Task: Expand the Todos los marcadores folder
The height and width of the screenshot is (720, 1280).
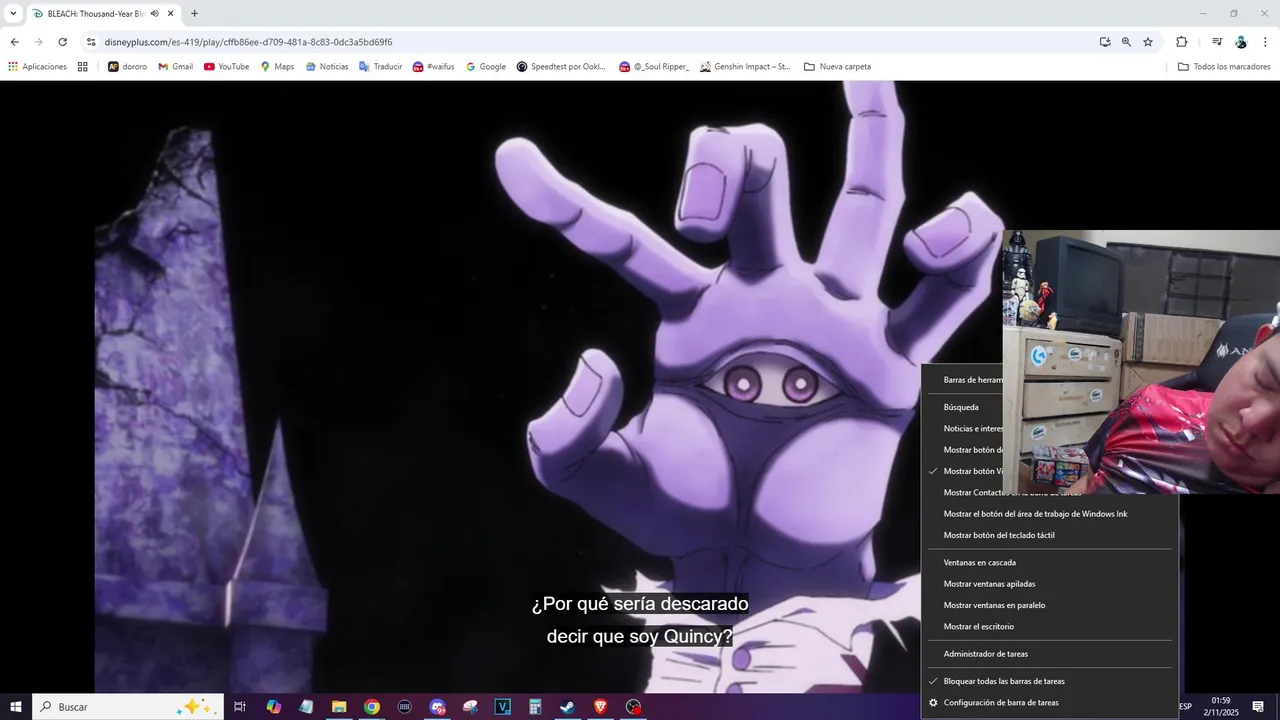Action: (1224, 67)
